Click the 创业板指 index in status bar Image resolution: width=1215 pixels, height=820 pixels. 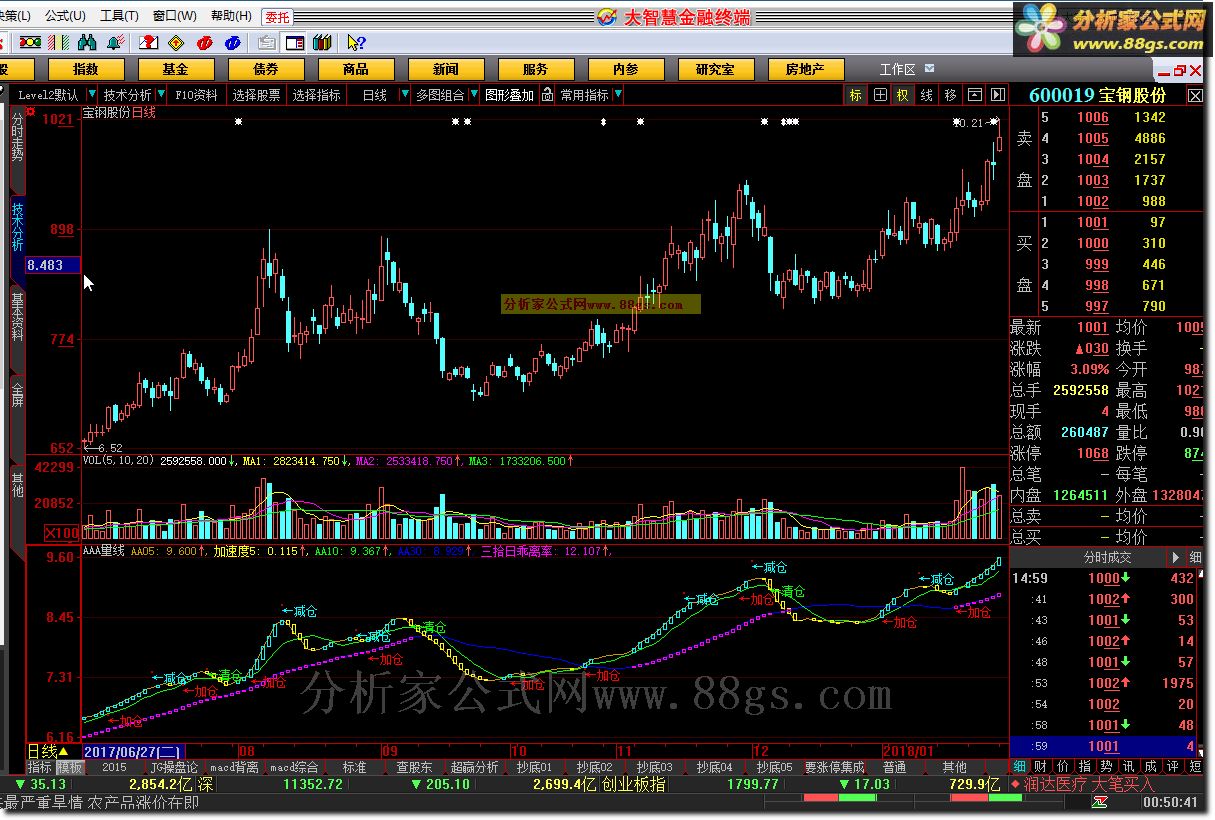(633, 784)
